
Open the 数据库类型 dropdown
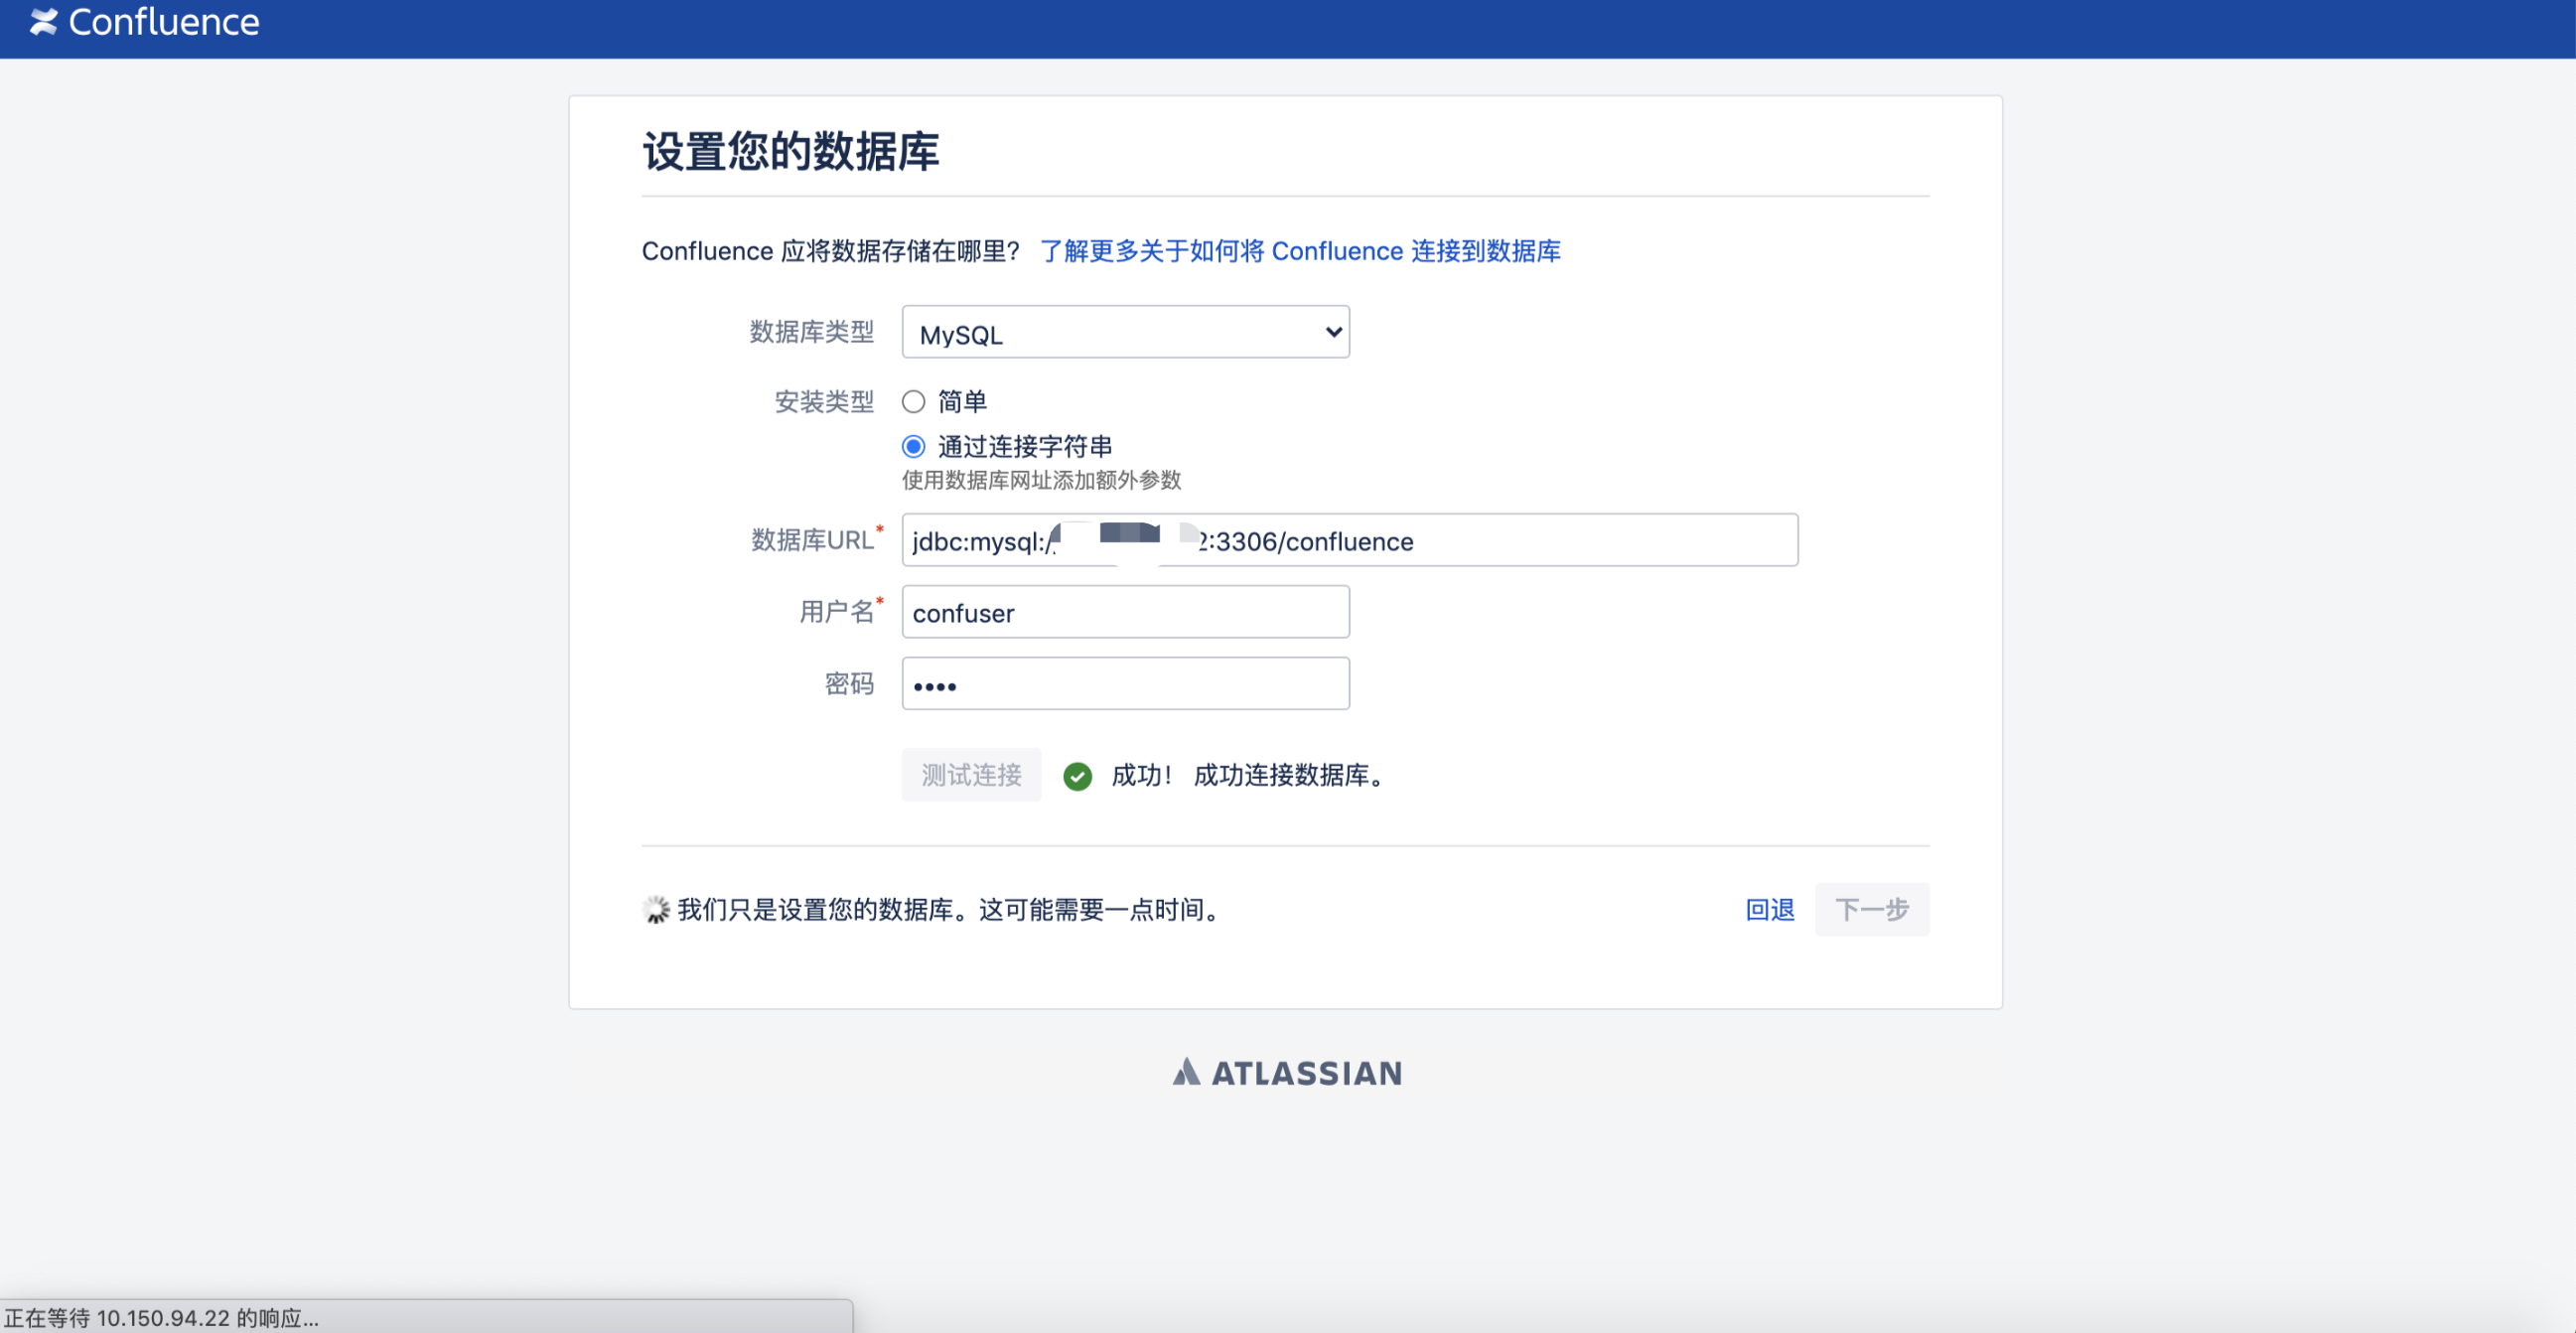tap(1124, 332)
